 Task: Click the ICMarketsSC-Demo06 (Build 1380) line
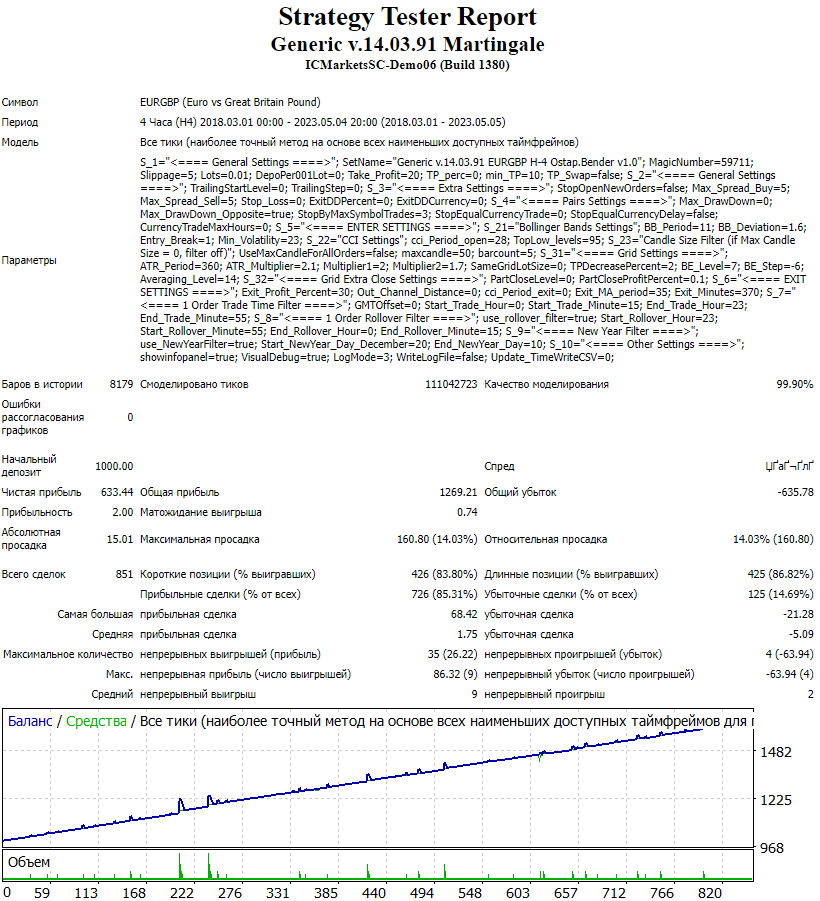click(407, 65)
